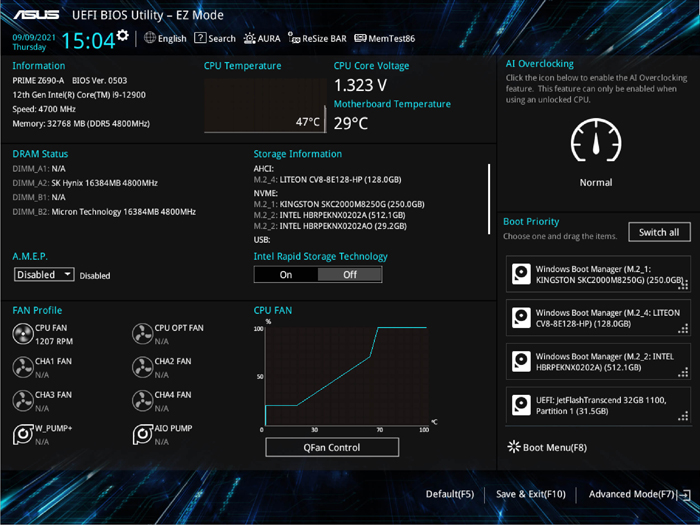Grab the drag handle of JetFlash boot entry
700x525 pixels.
683,416
